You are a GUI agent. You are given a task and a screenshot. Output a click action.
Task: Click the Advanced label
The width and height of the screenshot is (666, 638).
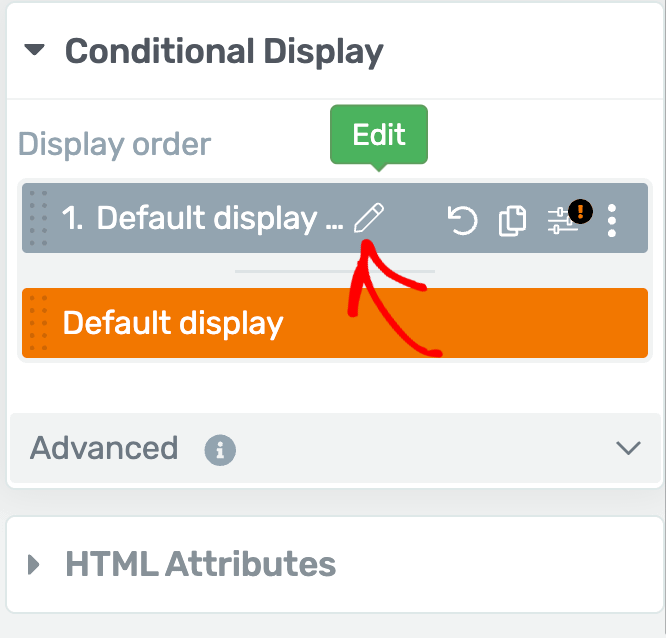[x=104, y=448]
